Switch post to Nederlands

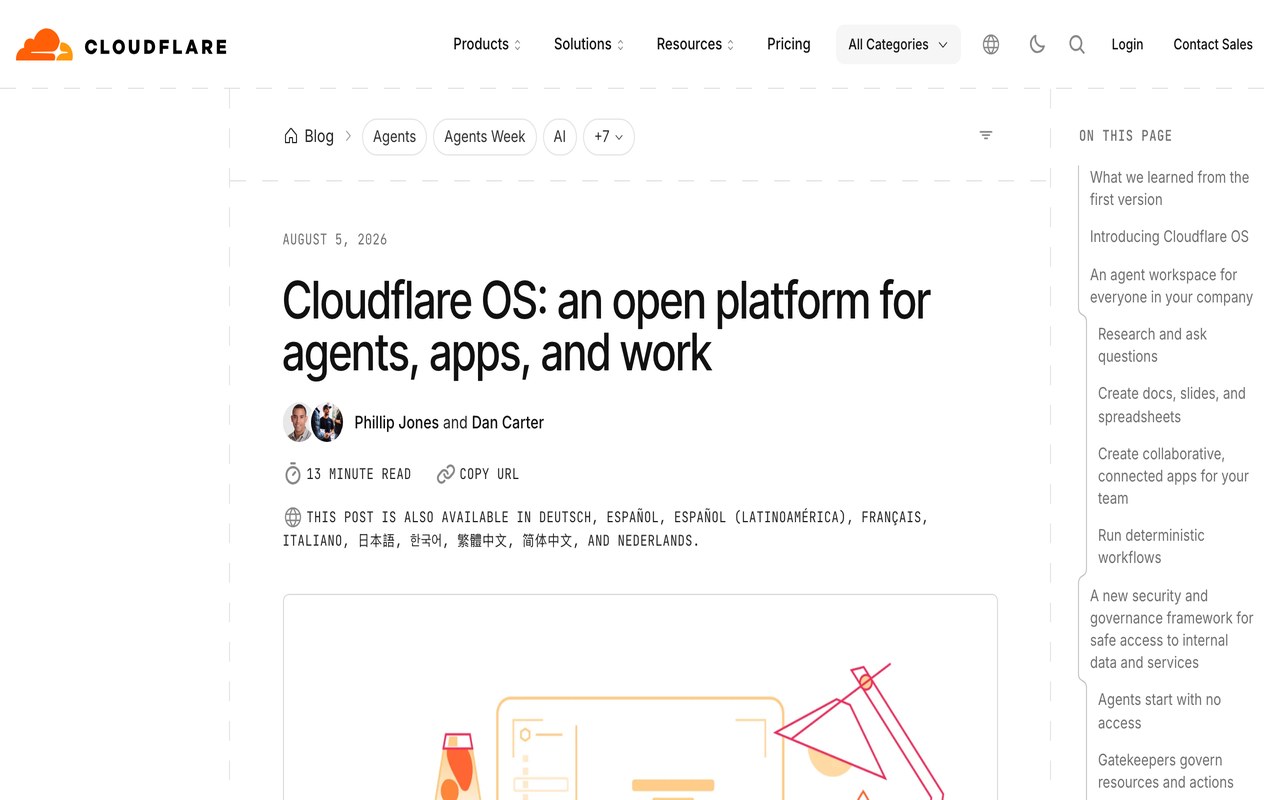pyautogui.click(x=655, y=540)
